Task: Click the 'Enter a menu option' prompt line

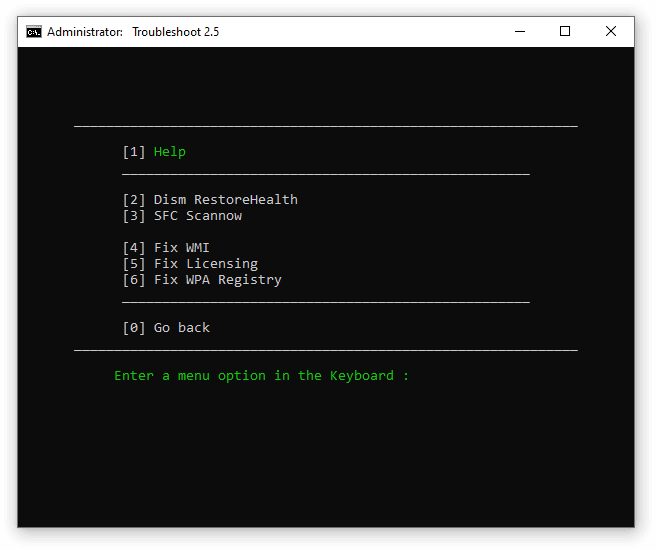Action: click(261, 376)
